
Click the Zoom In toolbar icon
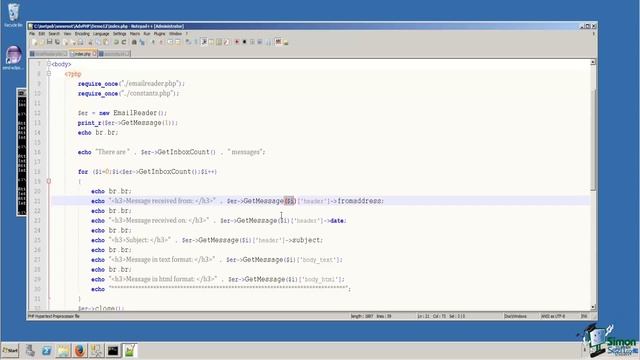(x=153, y=42)
